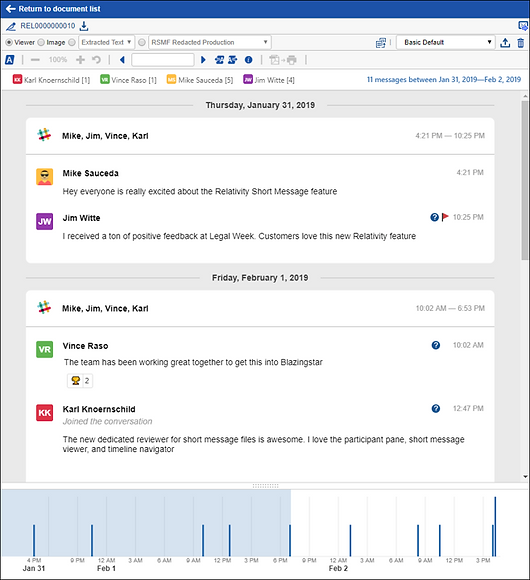Click the timeline bar near 12 PM Feb 1

tap(230, 540)
